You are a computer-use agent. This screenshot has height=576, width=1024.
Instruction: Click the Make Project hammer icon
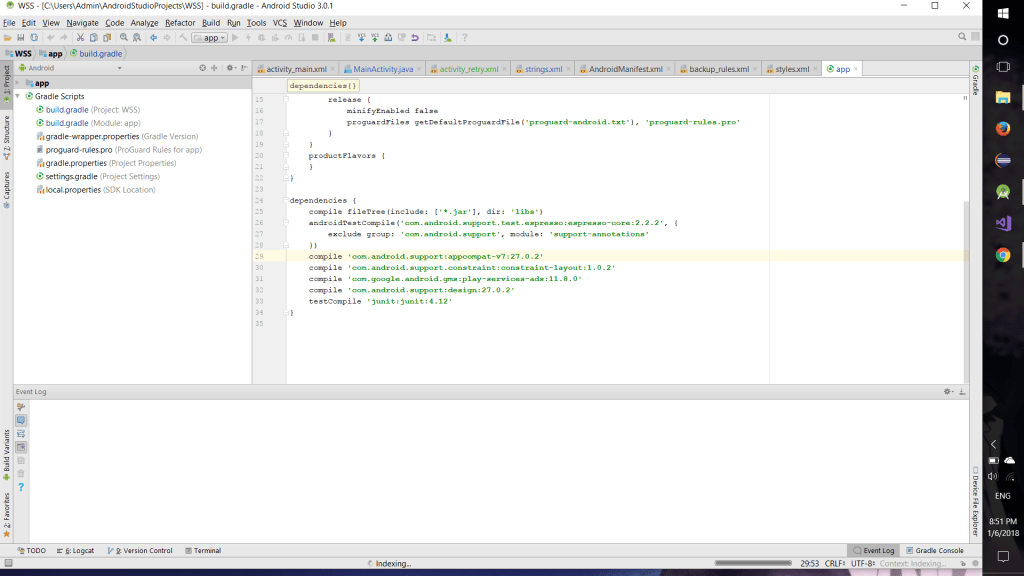pos(182,37)
